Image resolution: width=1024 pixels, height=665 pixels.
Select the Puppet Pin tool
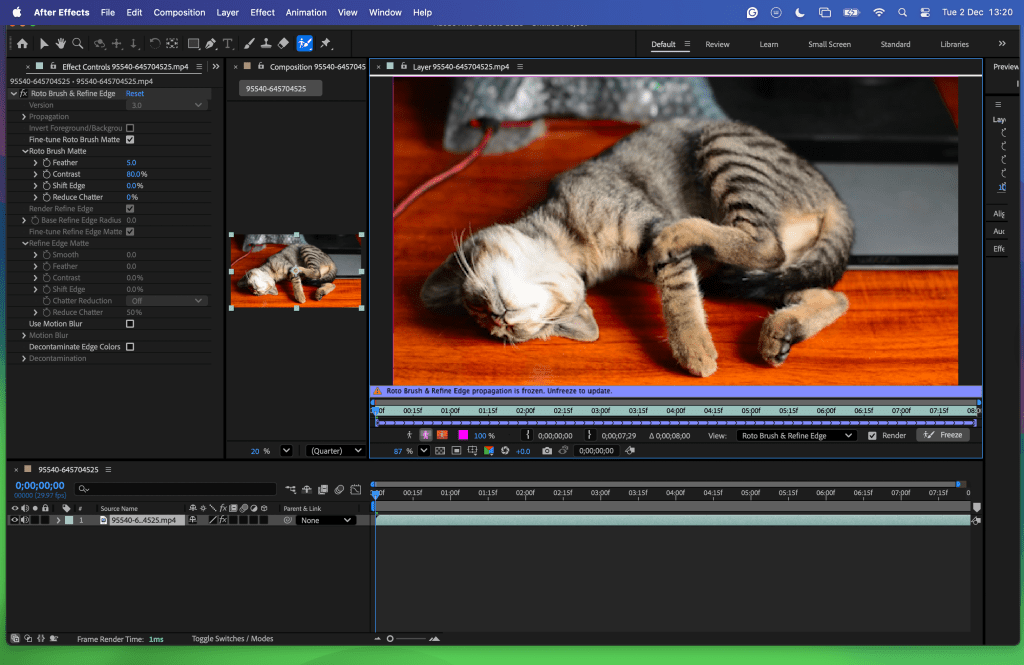coord(326,44)
